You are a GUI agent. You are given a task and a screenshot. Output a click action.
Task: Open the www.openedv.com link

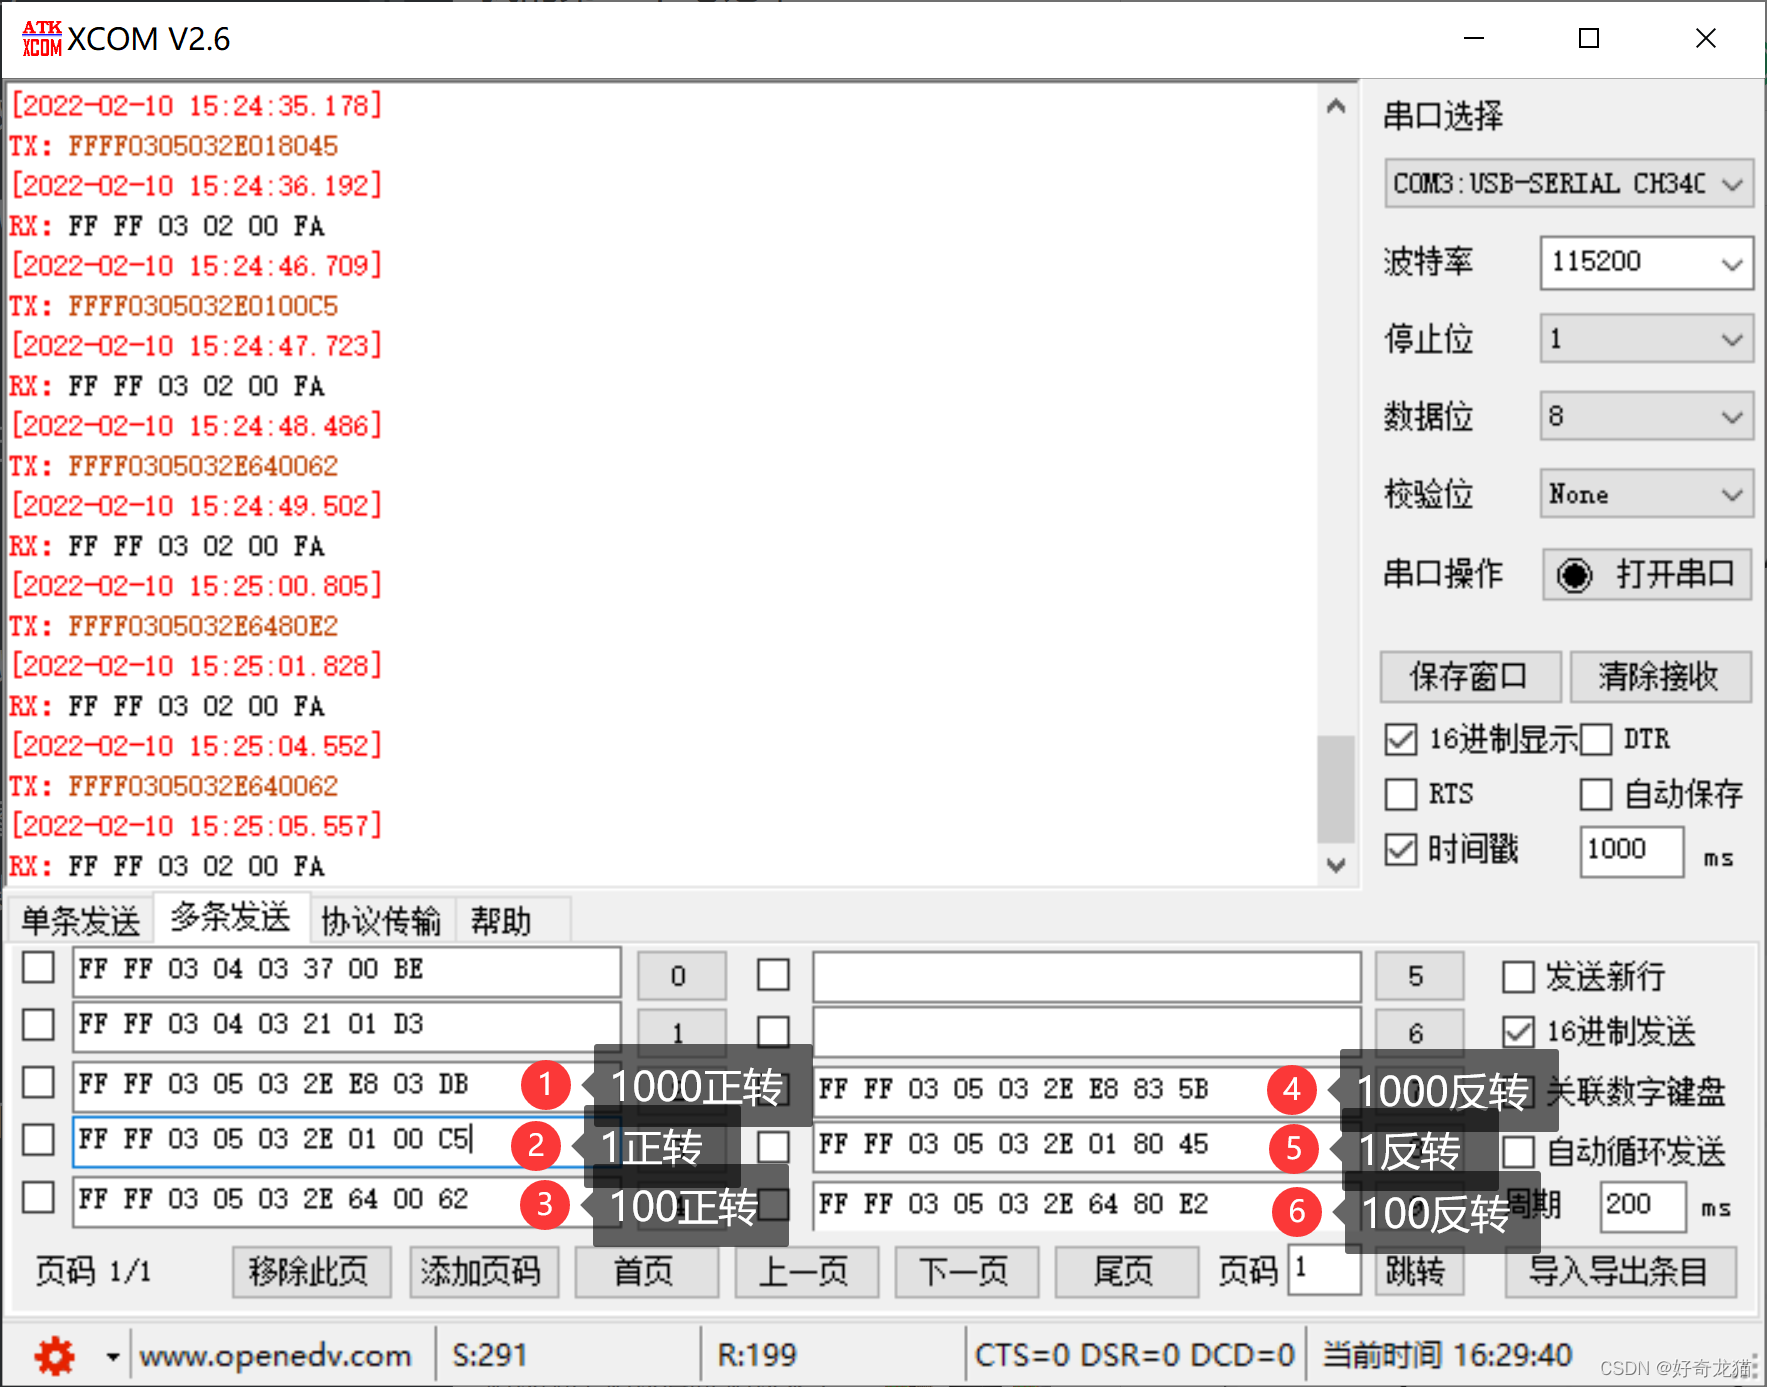[x=276, y=1357]
